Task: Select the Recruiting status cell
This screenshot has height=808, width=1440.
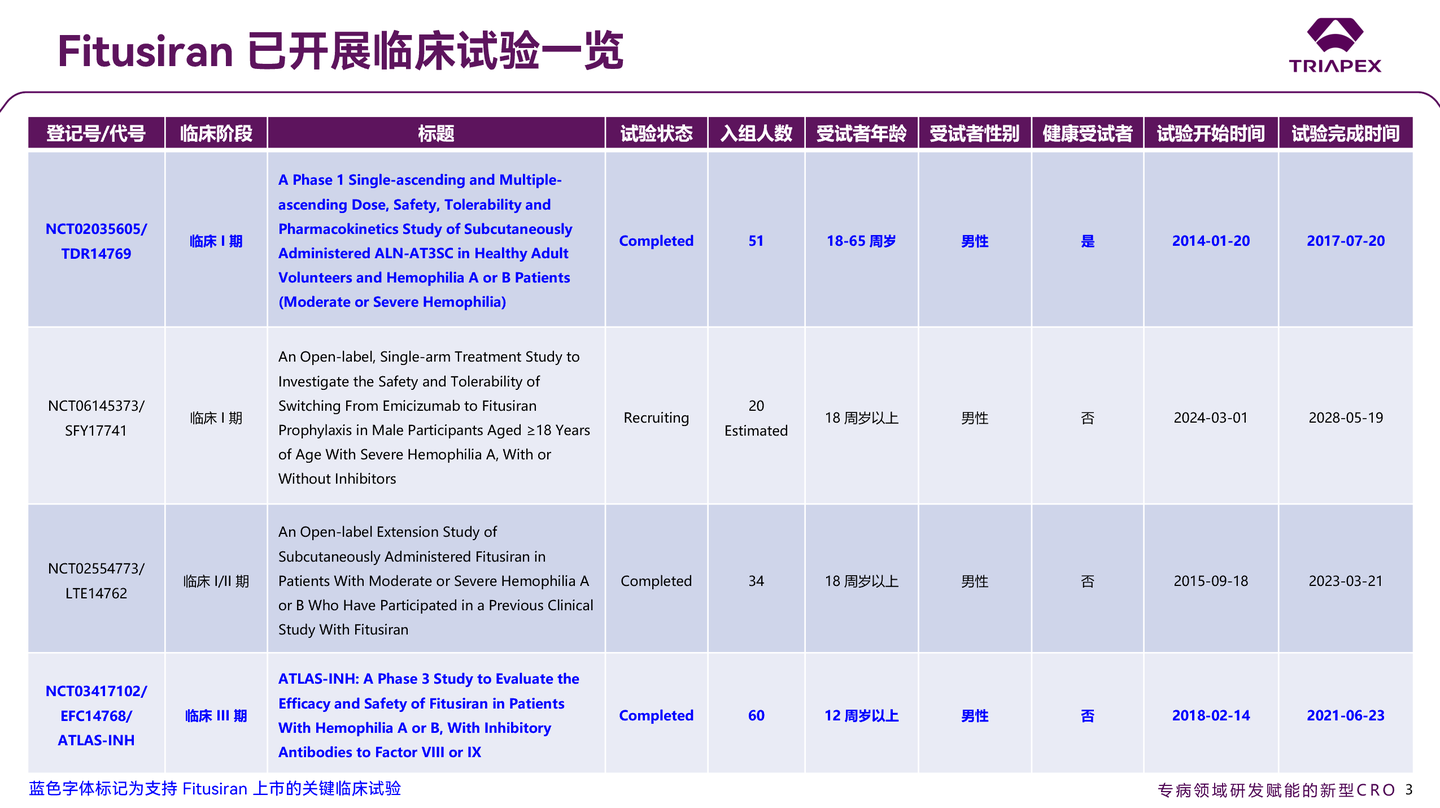Action: (655, 417)
